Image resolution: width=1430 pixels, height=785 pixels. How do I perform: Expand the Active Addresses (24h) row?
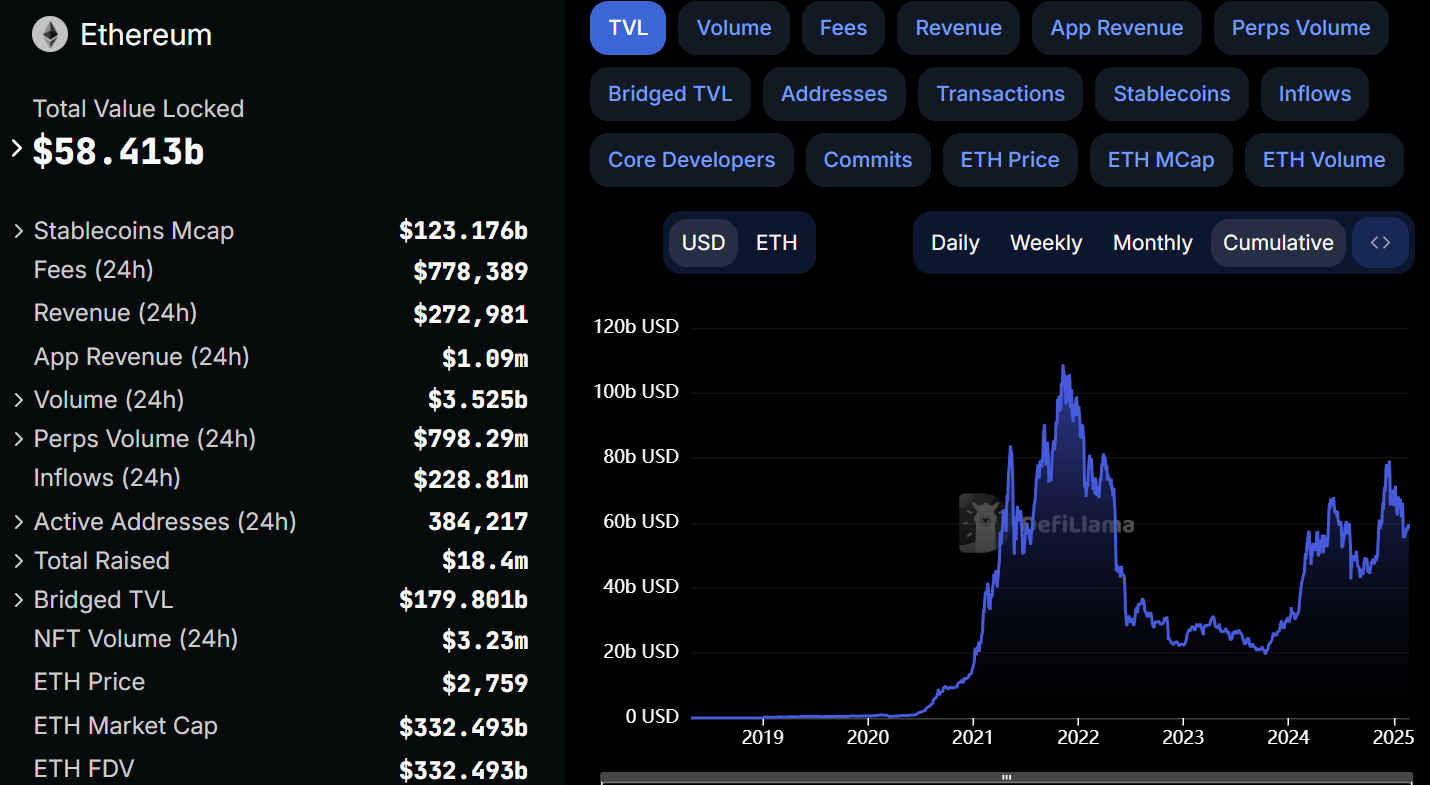tap(19, 522)
